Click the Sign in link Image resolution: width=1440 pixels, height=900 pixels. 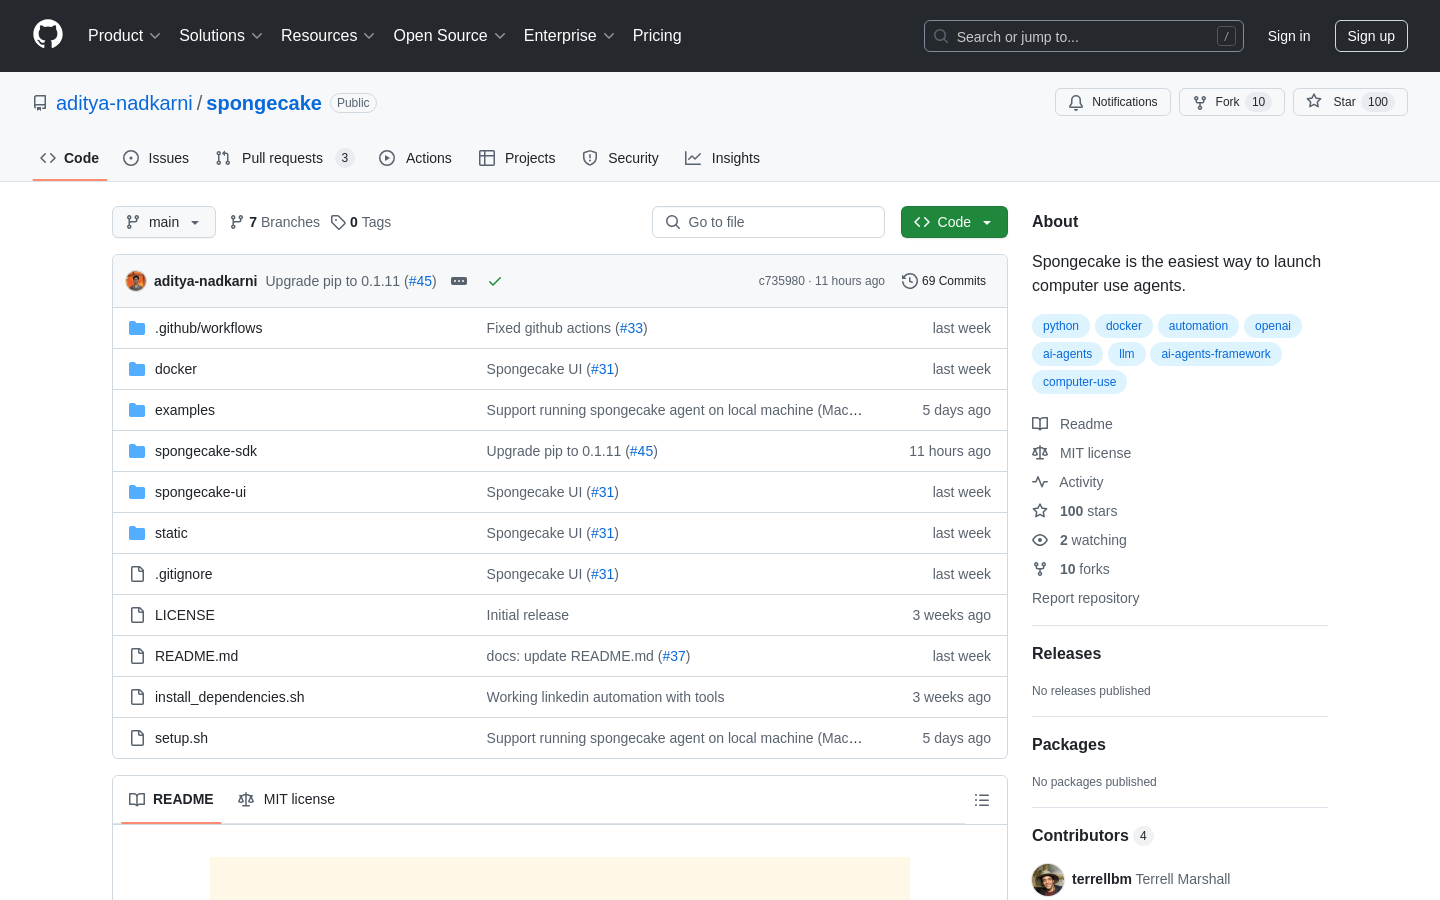point(1289,36)
